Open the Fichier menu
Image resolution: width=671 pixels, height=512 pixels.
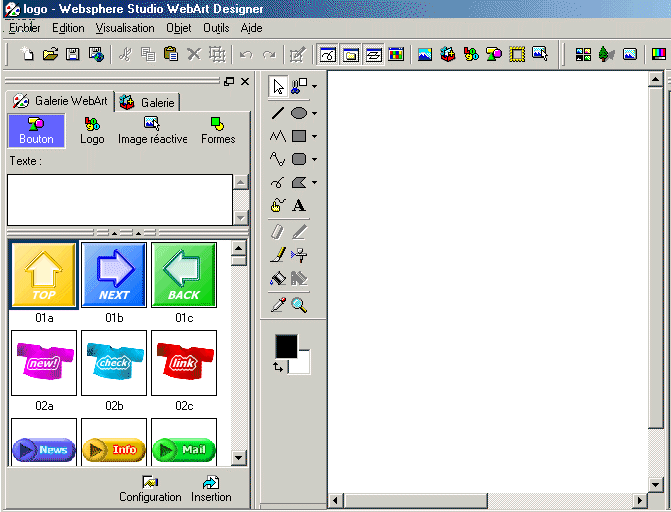(24, 28)
